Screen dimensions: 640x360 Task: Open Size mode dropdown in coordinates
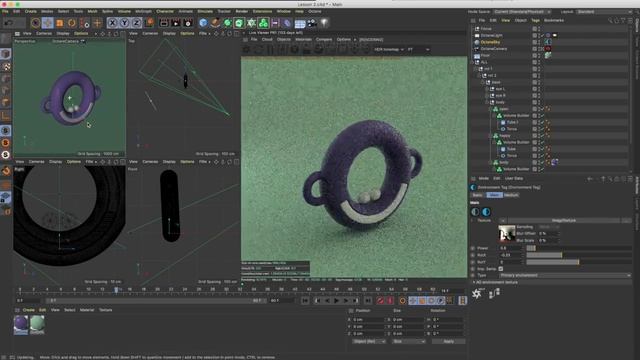409,341
